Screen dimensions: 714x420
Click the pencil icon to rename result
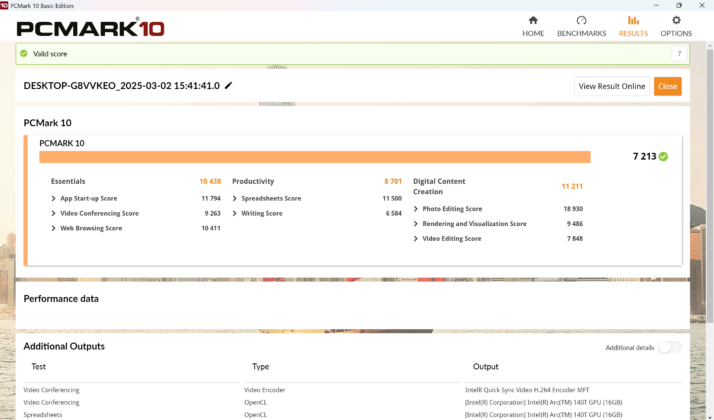(x=229, y=85)
